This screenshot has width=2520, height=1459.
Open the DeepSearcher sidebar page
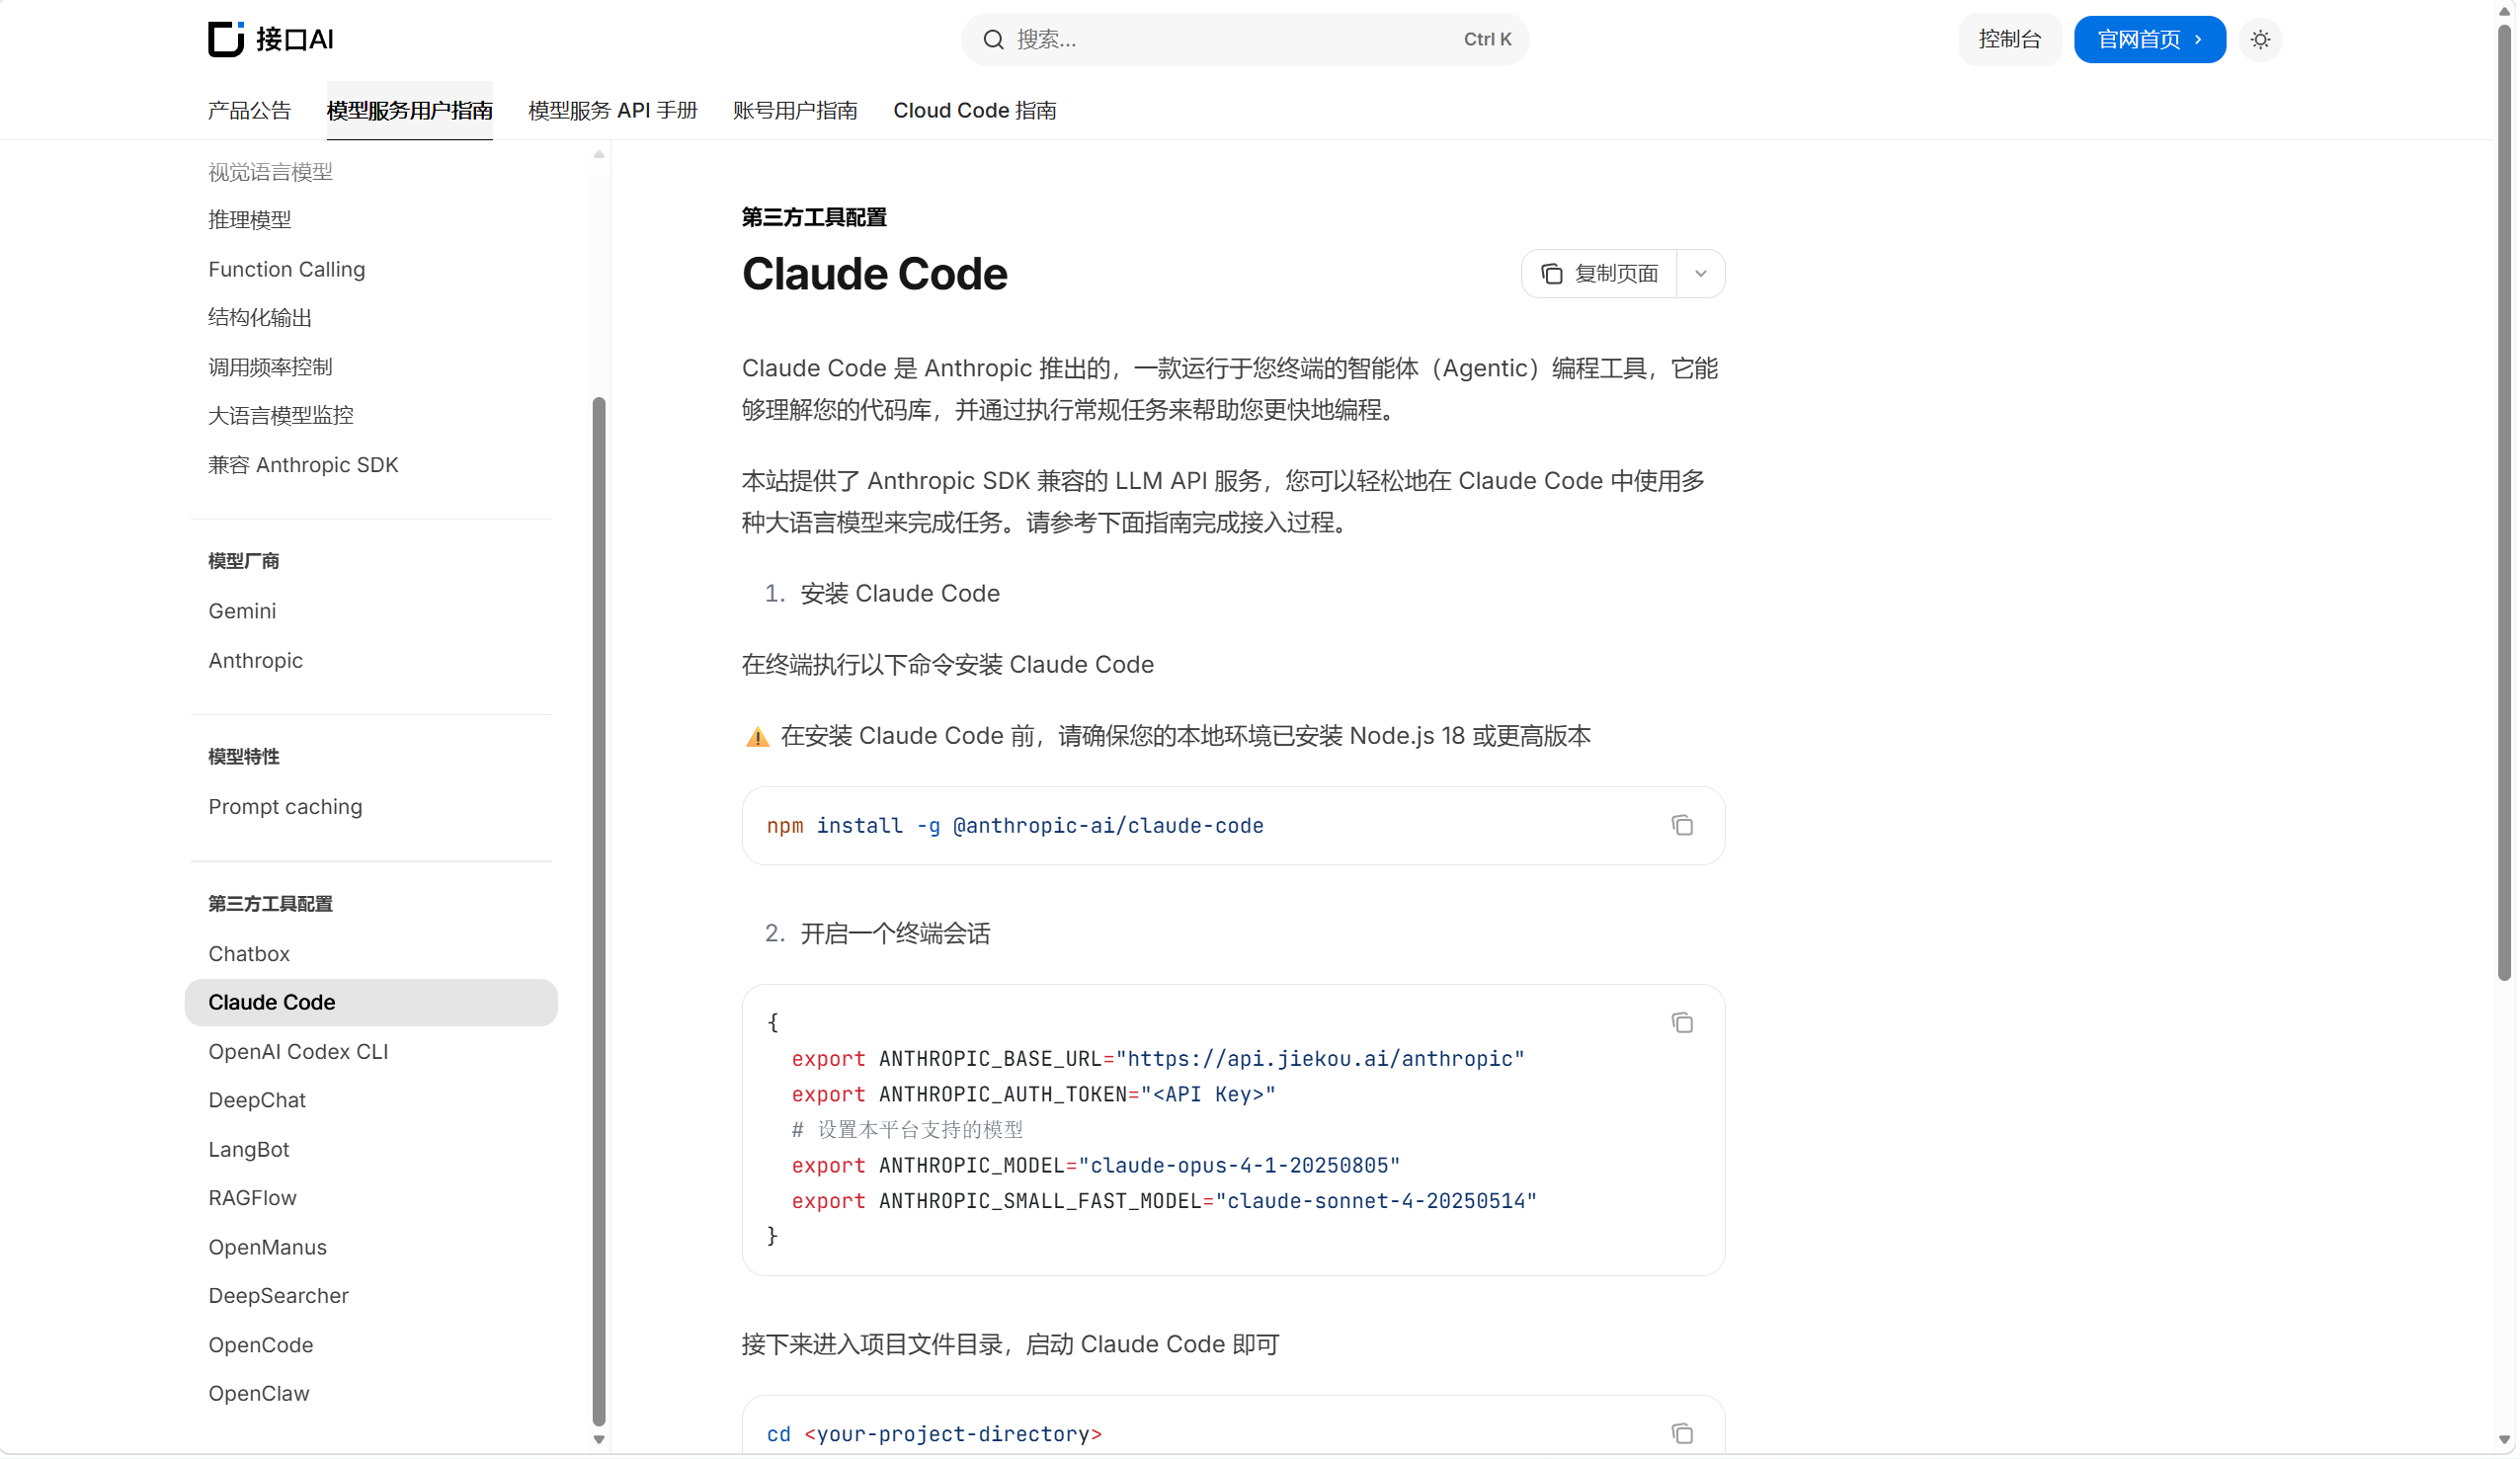(x=279, y=1297)
